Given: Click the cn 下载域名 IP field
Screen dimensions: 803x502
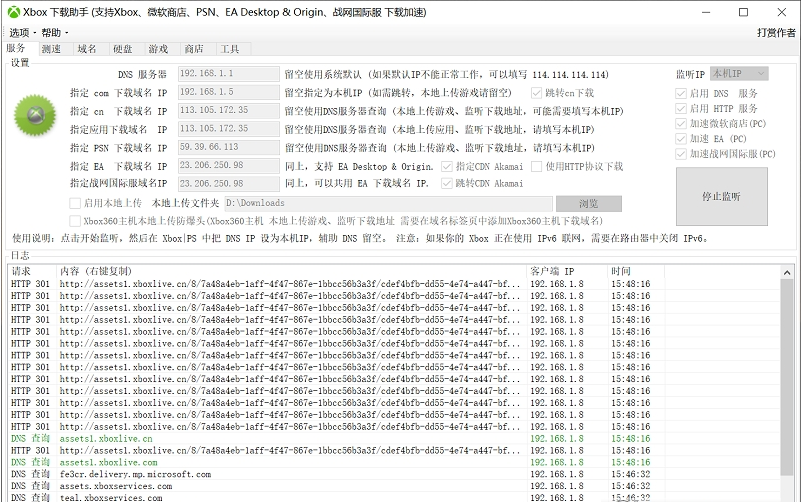Looking at the screenshot, I should coord(229,111).
